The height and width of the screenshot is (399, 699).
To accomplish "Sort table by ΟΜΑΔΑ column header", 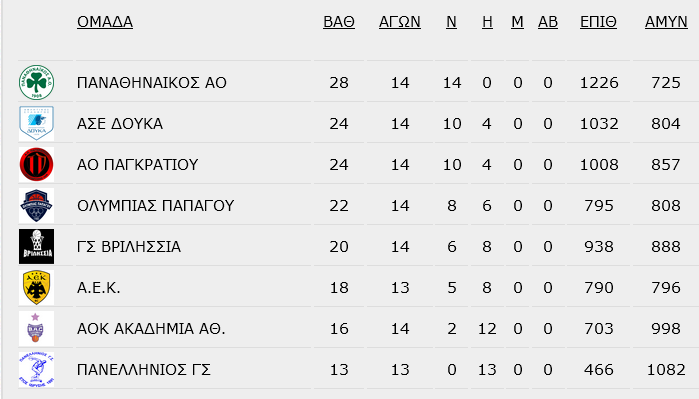I will [x=105, y=21].
